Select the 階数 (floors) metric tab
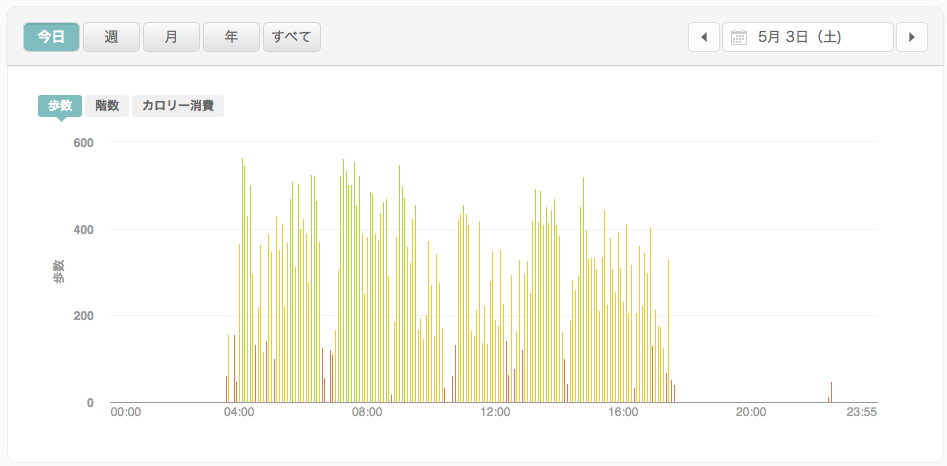This screenshot has height=466, width=947. pos(107,106)
